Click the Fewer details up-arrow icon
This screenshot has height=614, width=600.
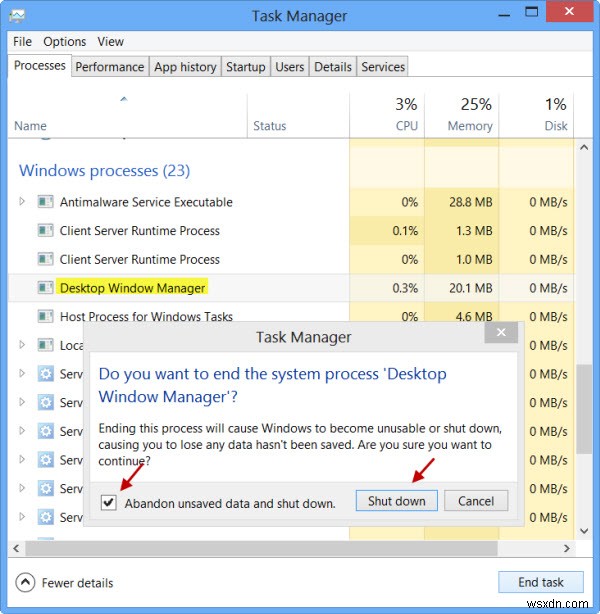(x=25, y=583)
